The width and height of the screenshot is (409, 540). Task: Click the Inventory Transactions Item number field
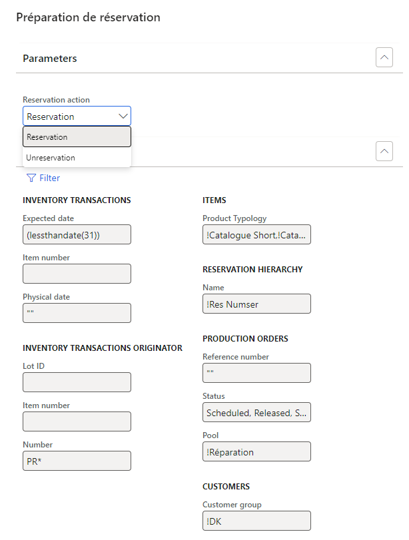click(77, 274)
